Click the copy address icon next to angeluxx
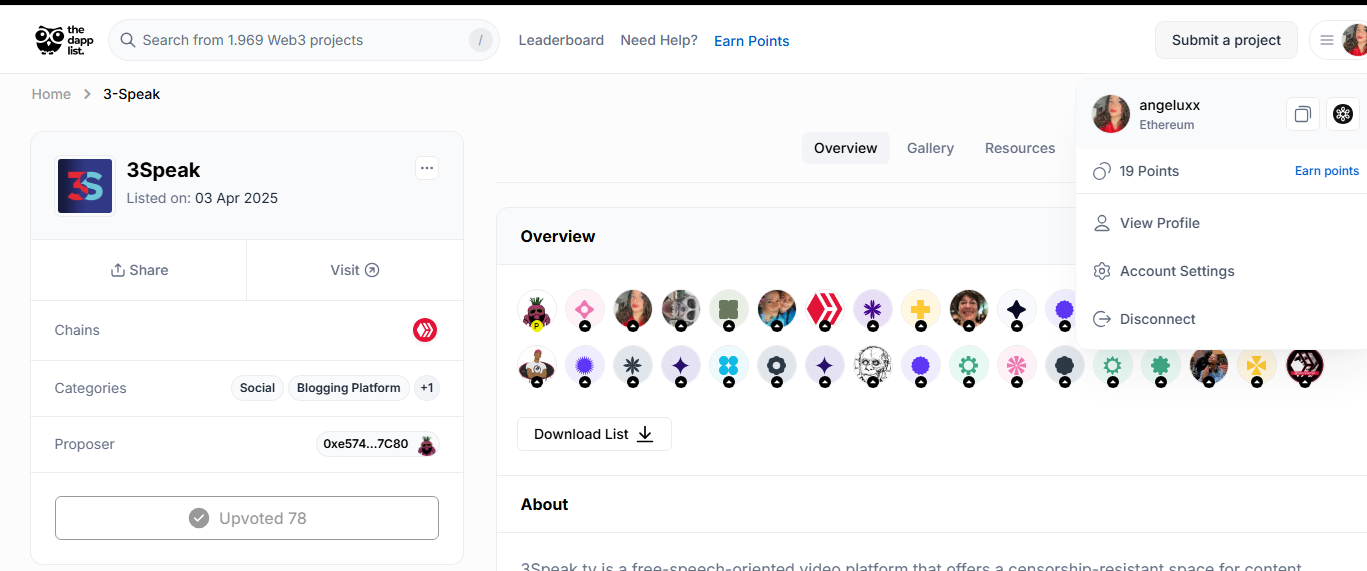The height and width of the screenshot is (571, 1367). [1302, 114]
